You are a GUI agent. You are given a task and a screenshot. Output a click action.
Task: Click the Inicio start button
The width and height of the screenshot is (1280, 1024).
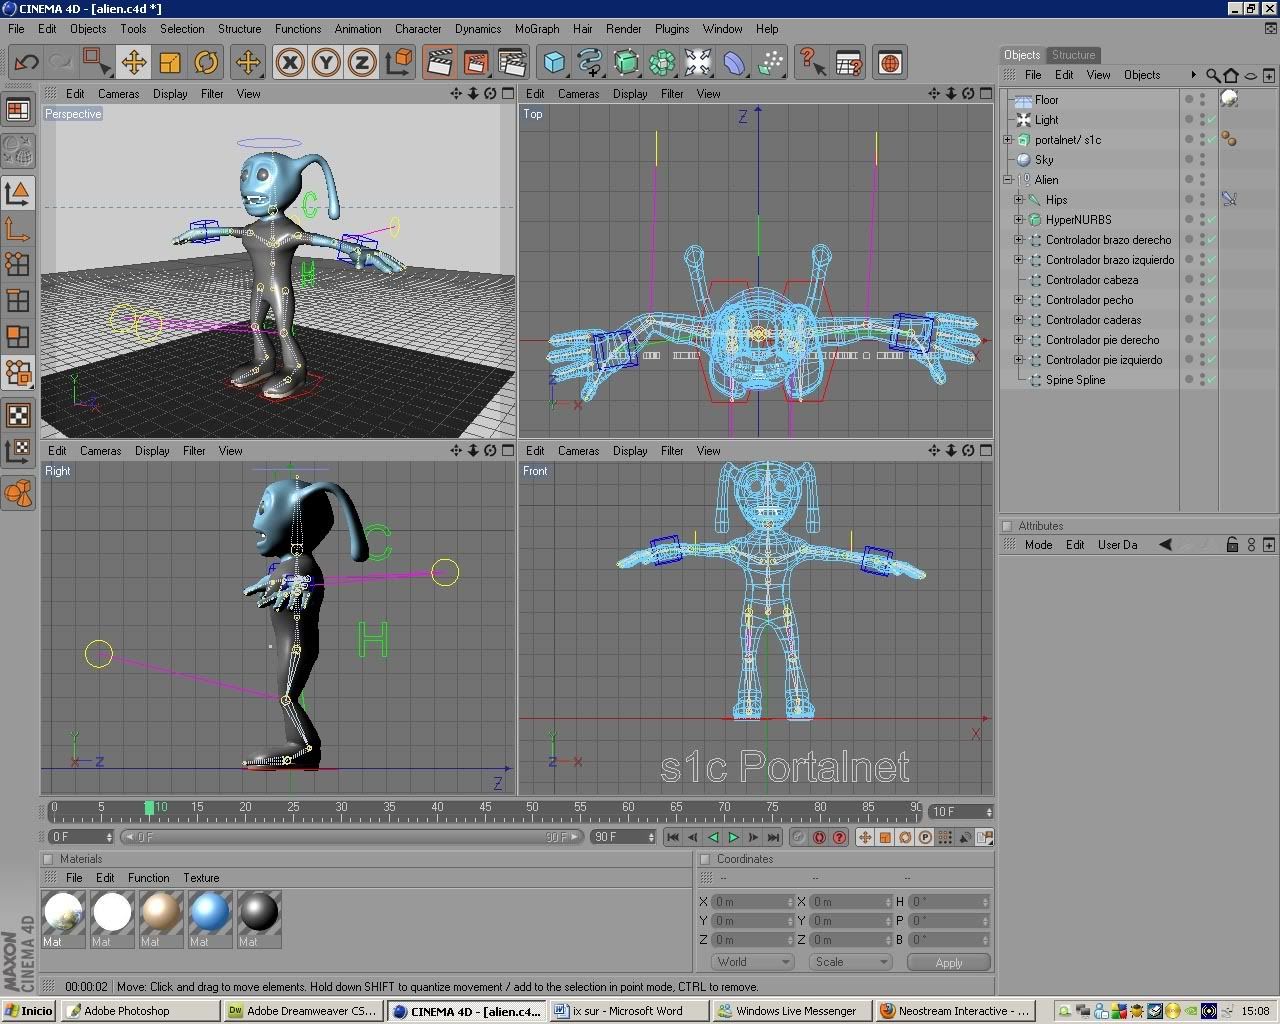point(28,1011)
